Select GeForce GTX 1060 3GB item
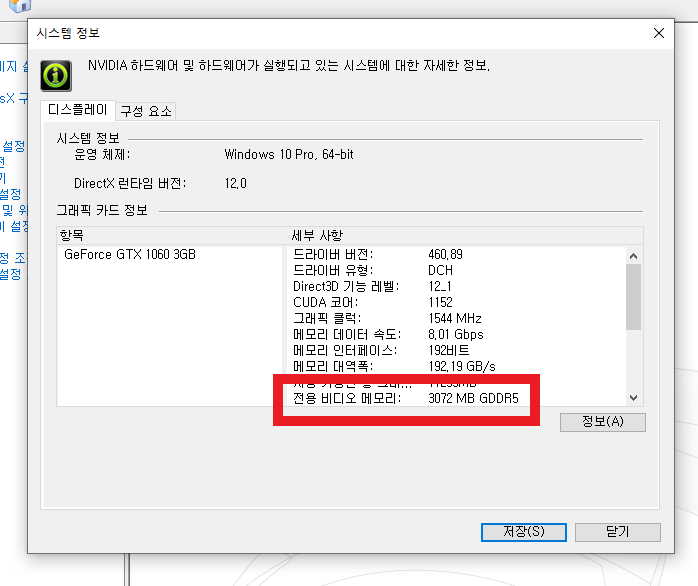Screen dimensions: 698x586 pyautogui.click(x=130, y=254)
